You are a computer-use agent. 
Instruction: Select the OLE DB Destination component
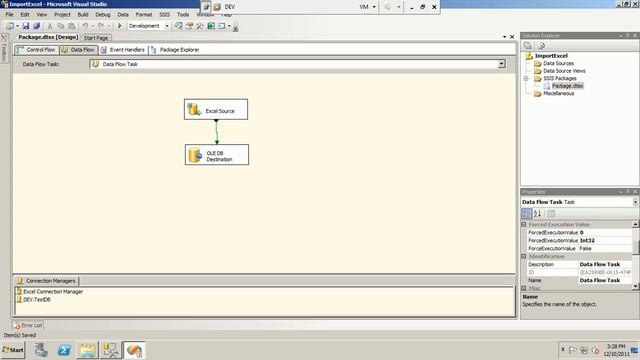click(x=217, y=155)
